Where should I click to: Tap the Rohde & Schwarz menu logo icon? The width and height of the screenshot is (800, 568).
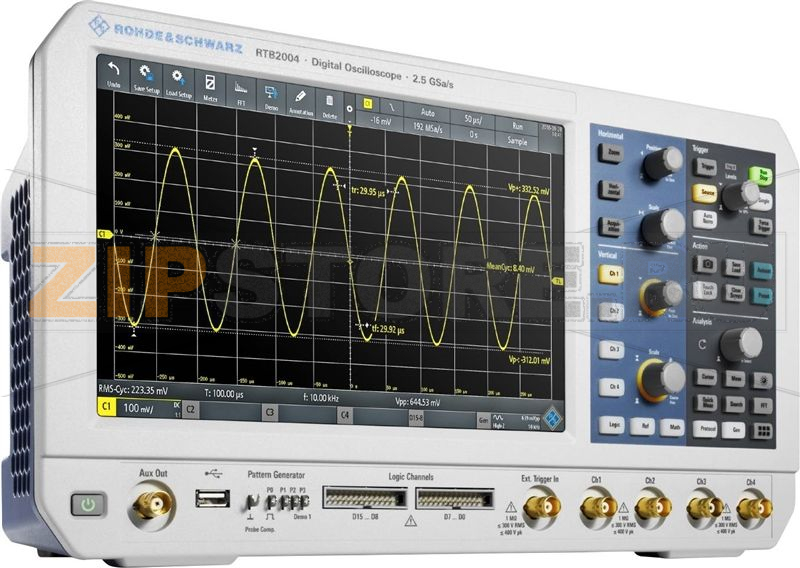pyautogui.click(x=552, y=419)
